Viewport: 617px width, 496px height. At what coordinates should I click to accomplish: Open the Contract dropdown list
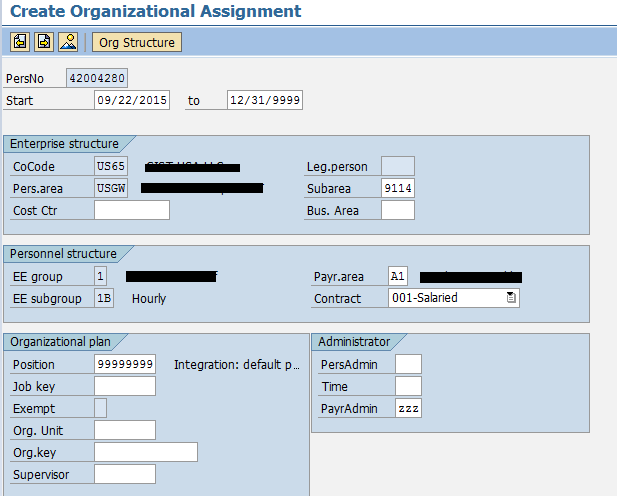point(512,298)
